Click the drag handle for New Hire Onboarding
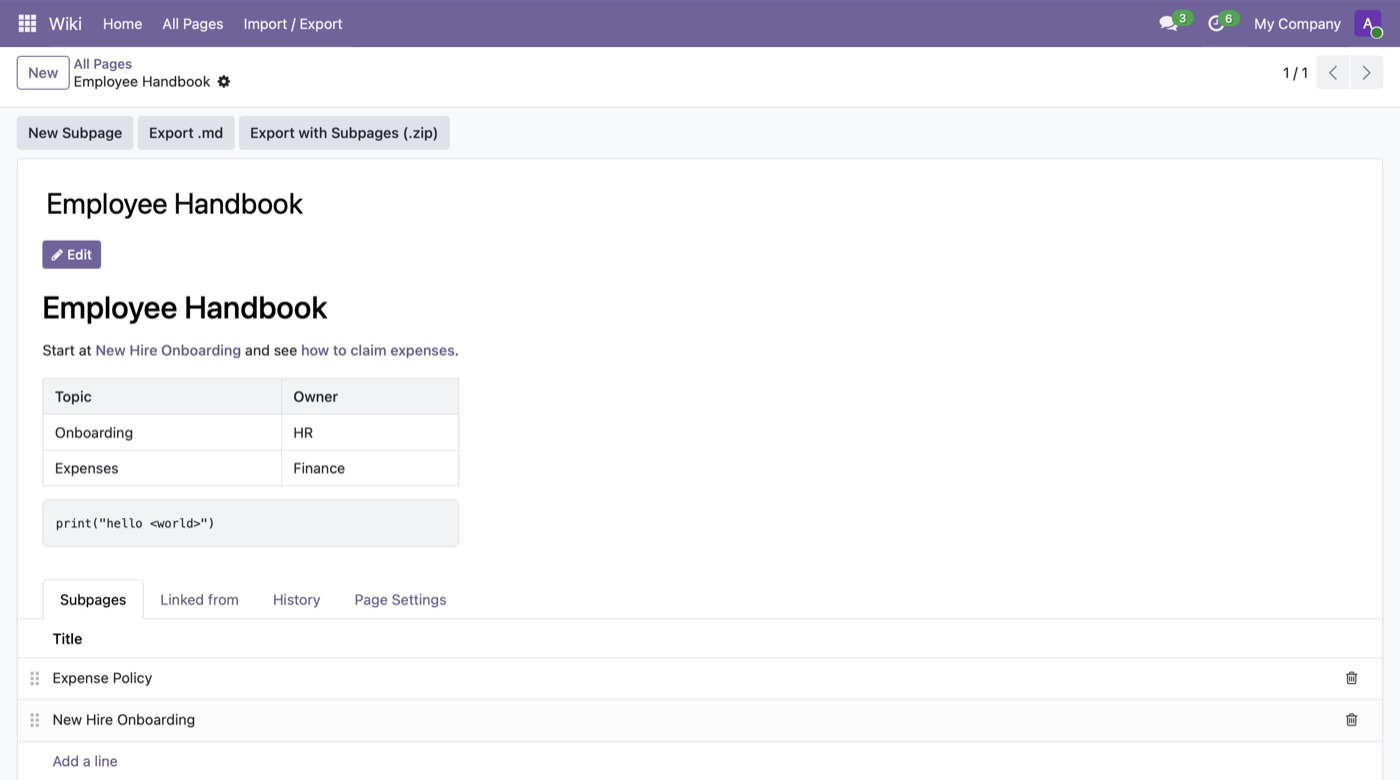 tap(34, 720)
